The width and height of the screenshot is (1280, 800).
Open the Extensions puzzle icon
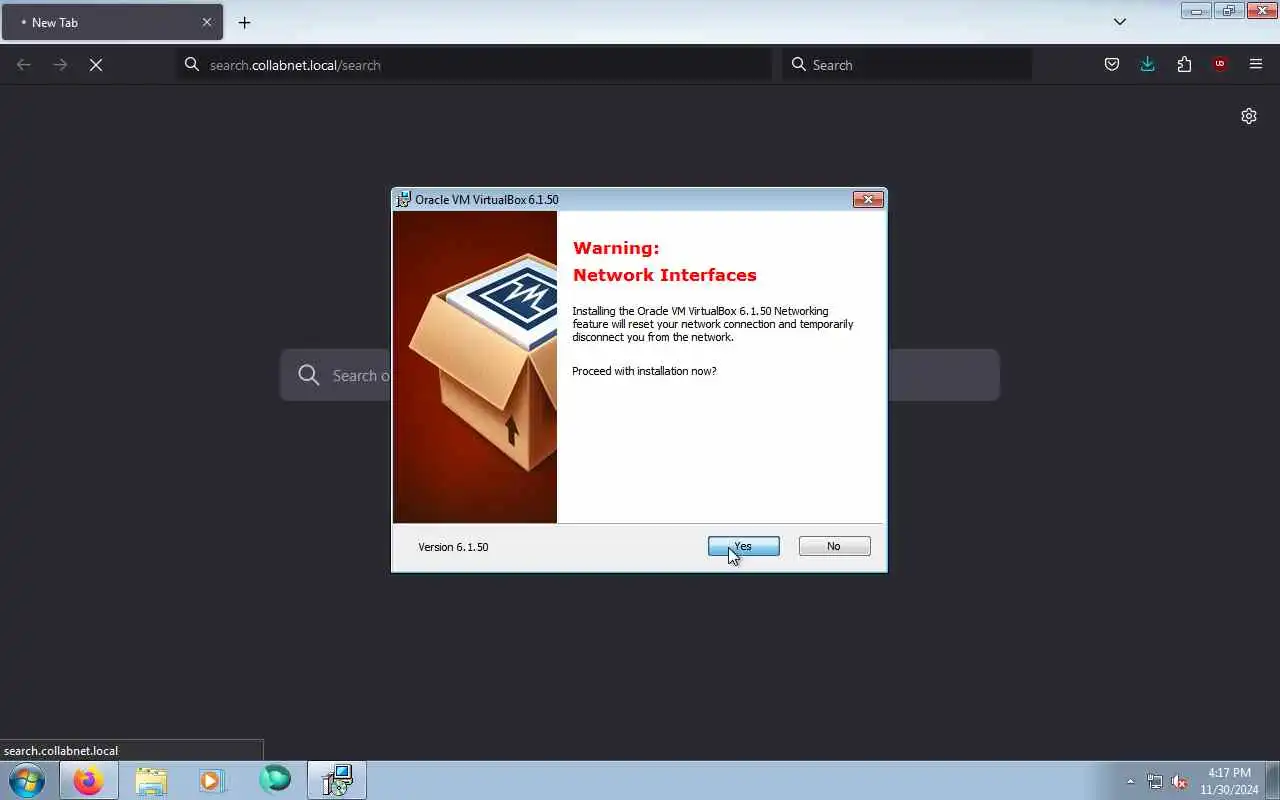[x=1184, y=65]
